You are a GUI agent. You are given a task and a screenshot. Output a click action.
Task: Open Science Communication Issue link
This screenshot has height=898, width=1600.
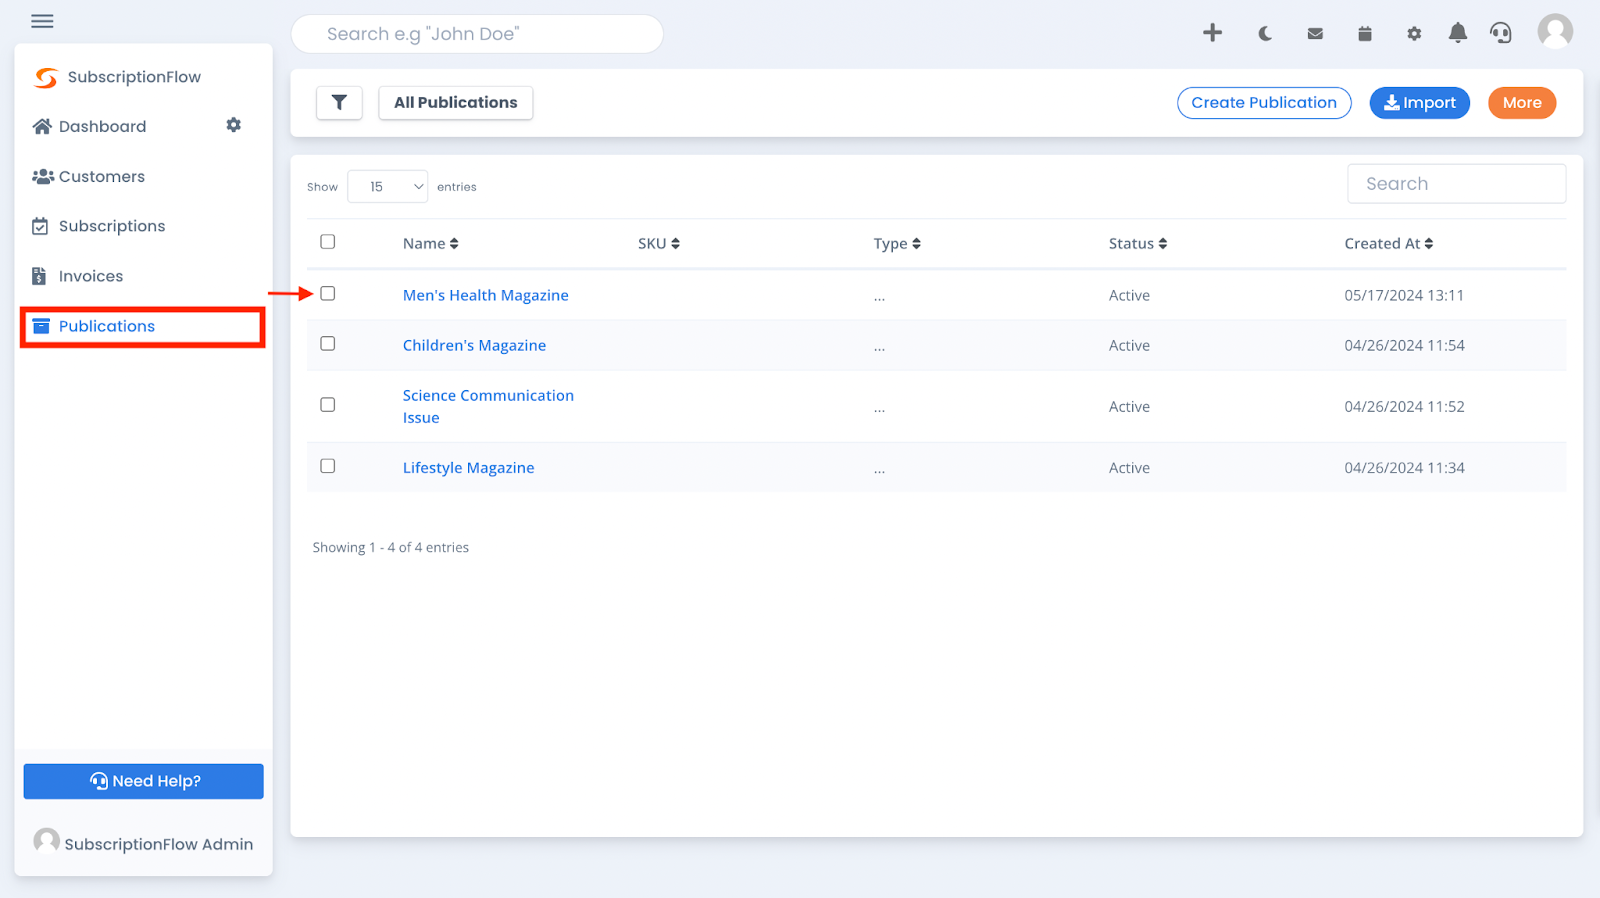tap(488, 406)
